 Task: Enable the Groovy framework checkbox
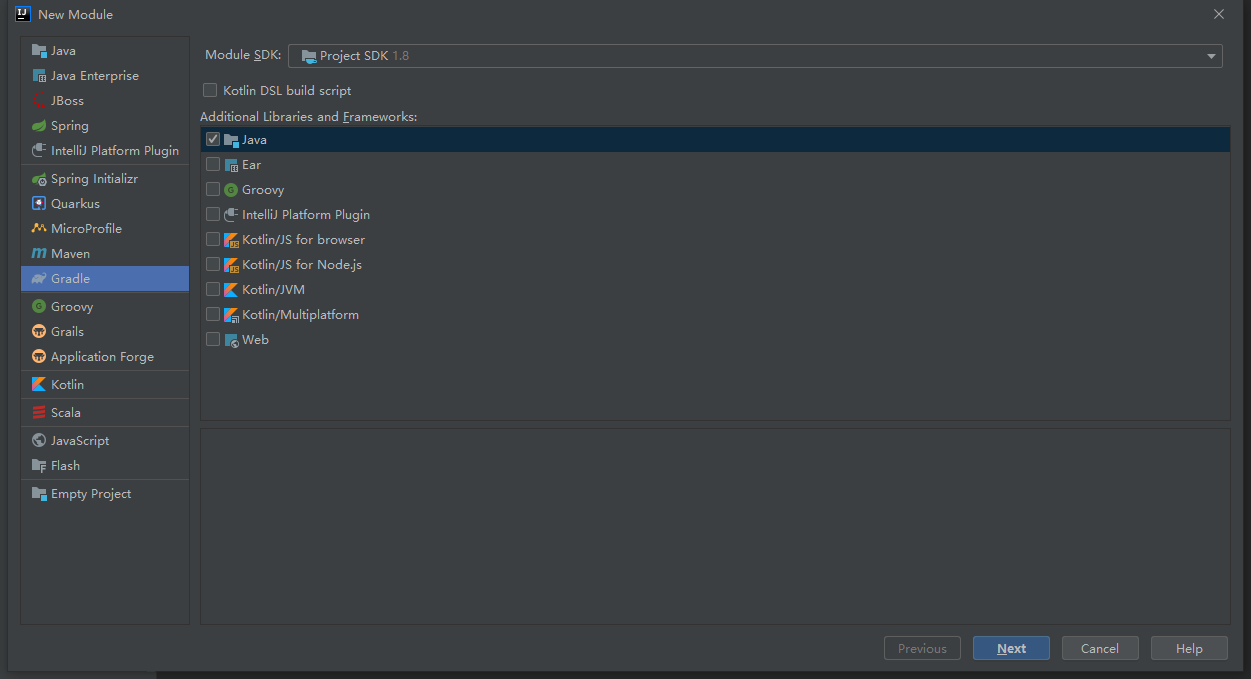213,189
